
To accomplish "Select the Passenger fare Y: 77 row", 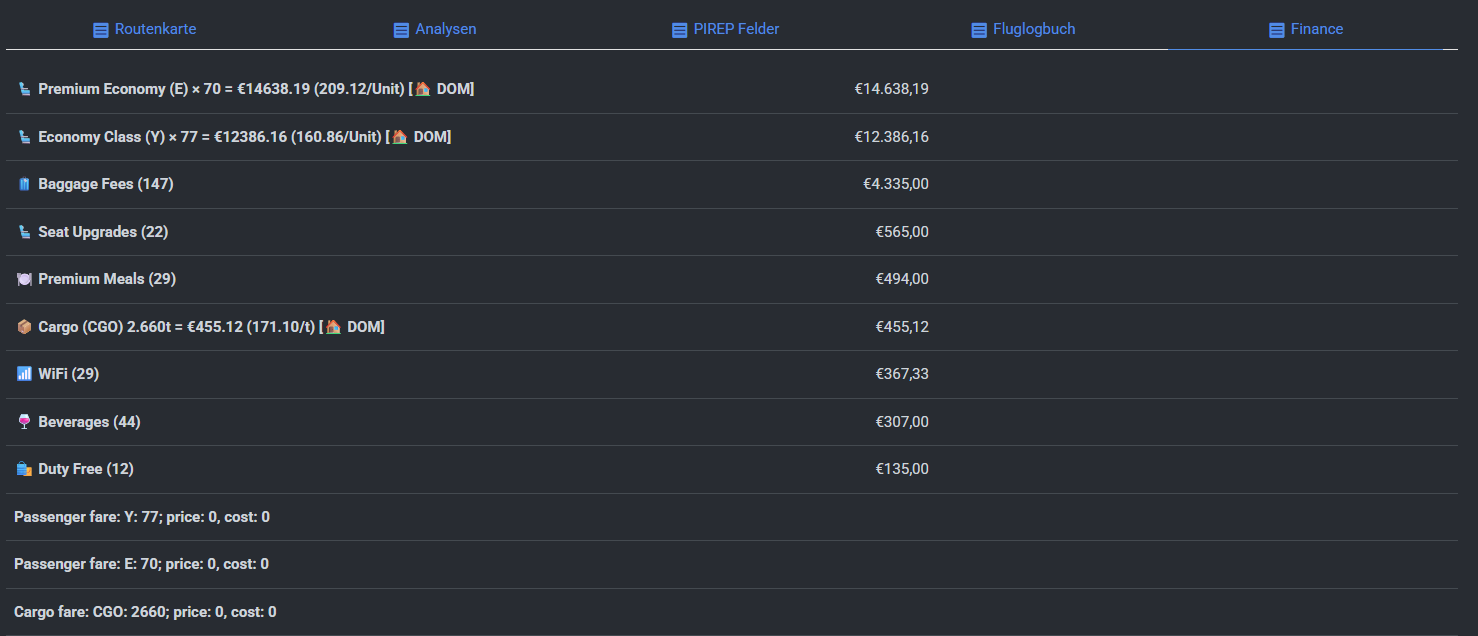I will [142, 517].
